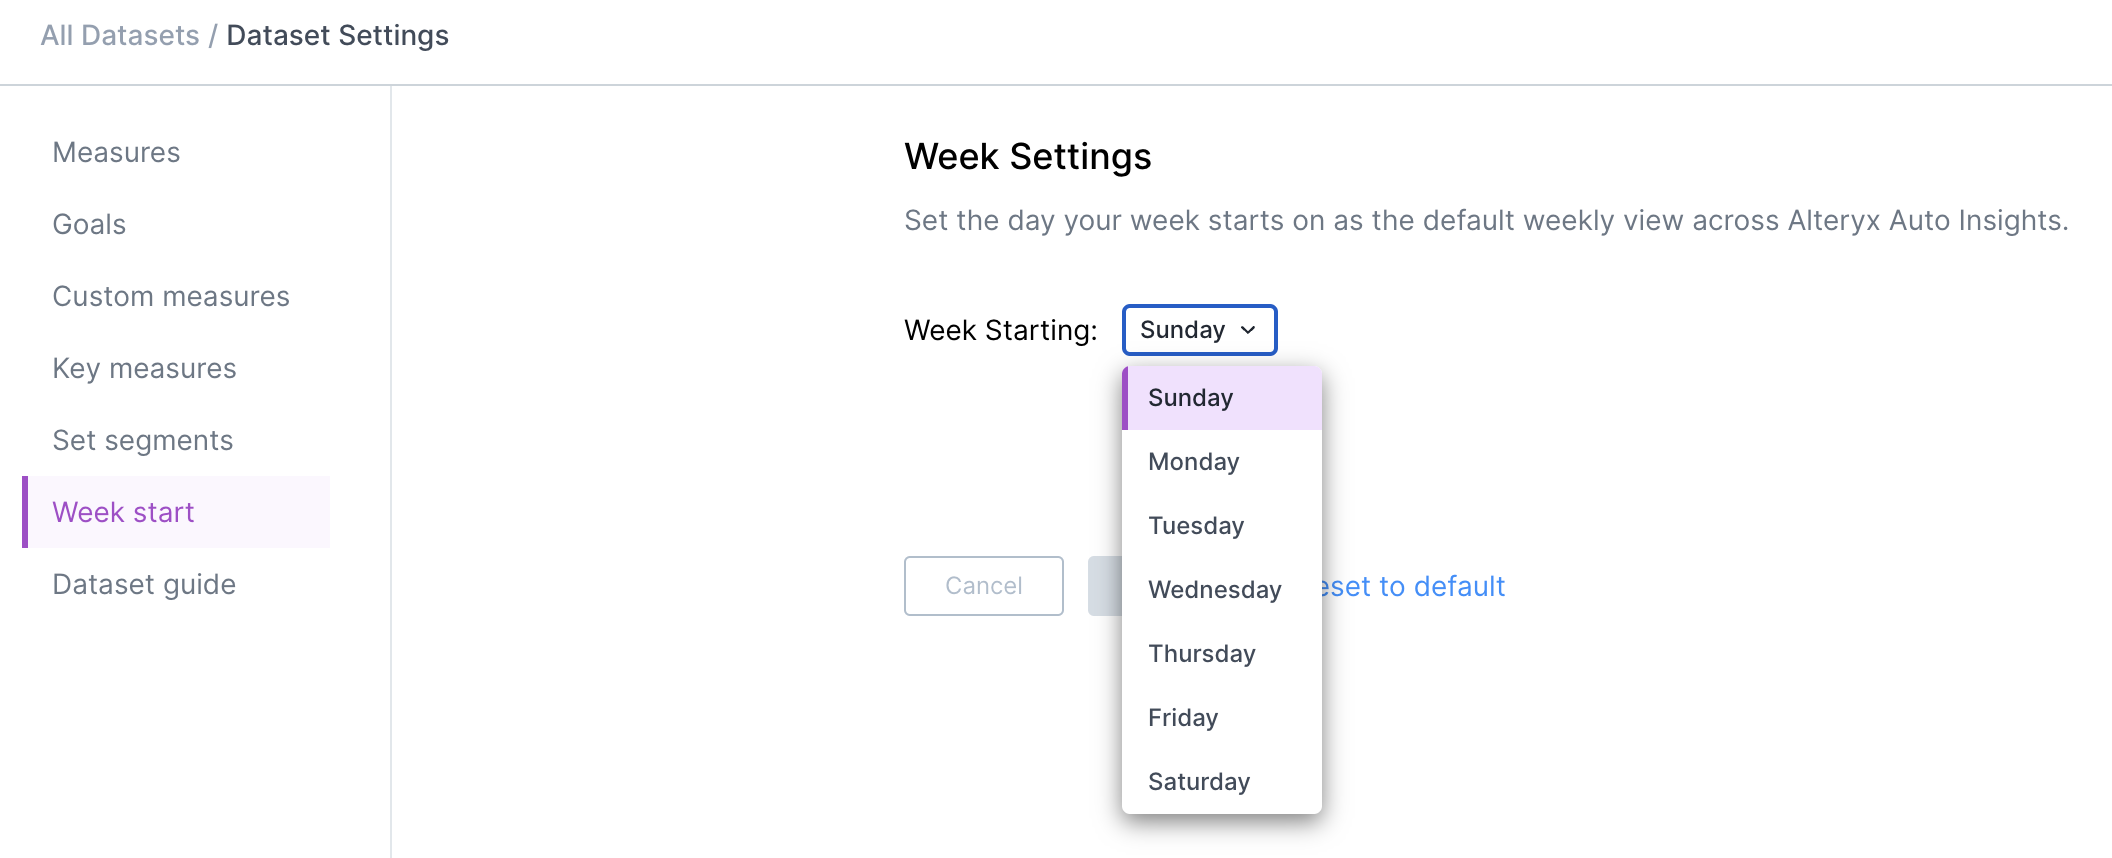Select Friday from the week options
This screenshot has width=2112, height=858.
1183,717
